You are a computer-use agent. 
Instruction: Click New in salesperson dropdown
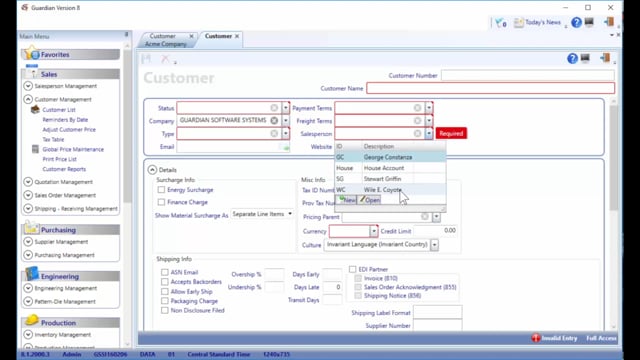pos(346,200)
